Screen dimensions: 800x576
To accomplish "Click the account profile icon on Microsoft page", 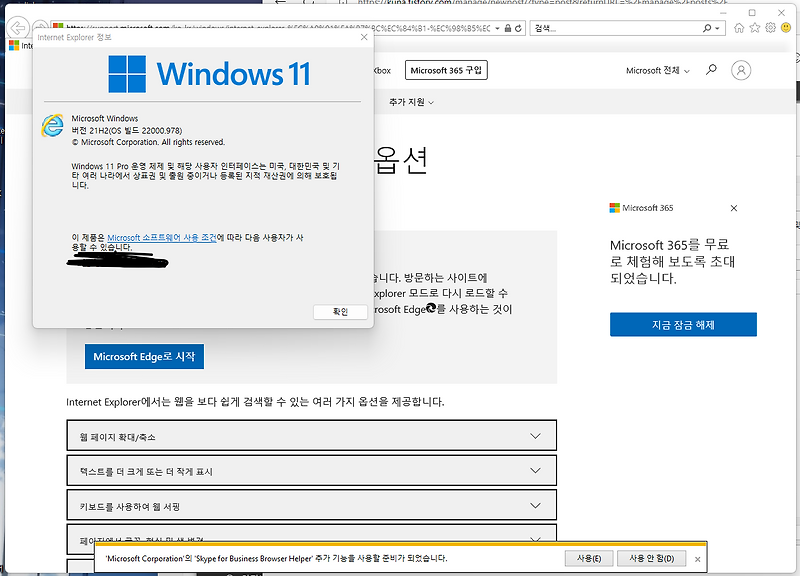I will click(x=740, y=70).
